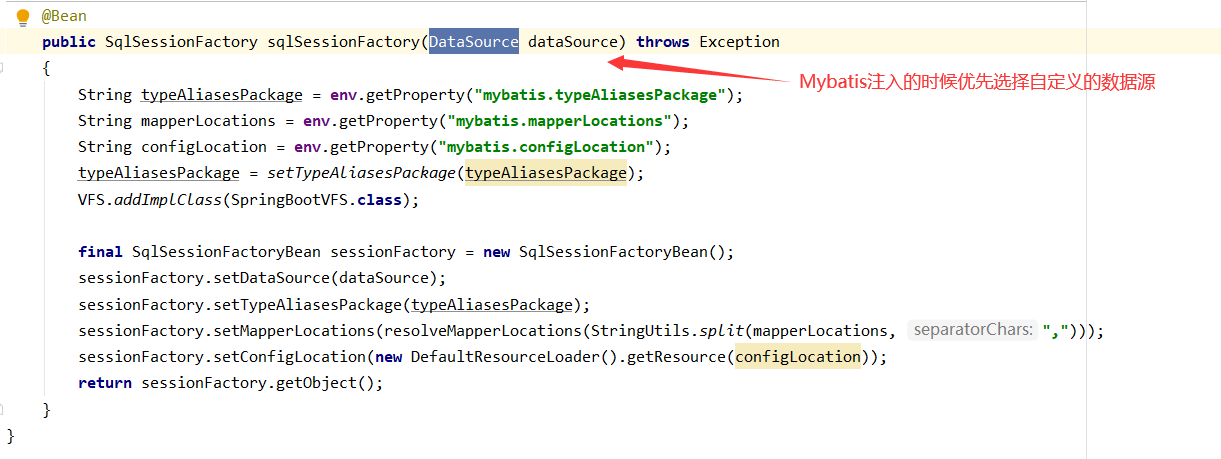1221x459 pixels.
Task: Click the "mybatis.configLocation" string literal
Action: click(x=546, y=147)
